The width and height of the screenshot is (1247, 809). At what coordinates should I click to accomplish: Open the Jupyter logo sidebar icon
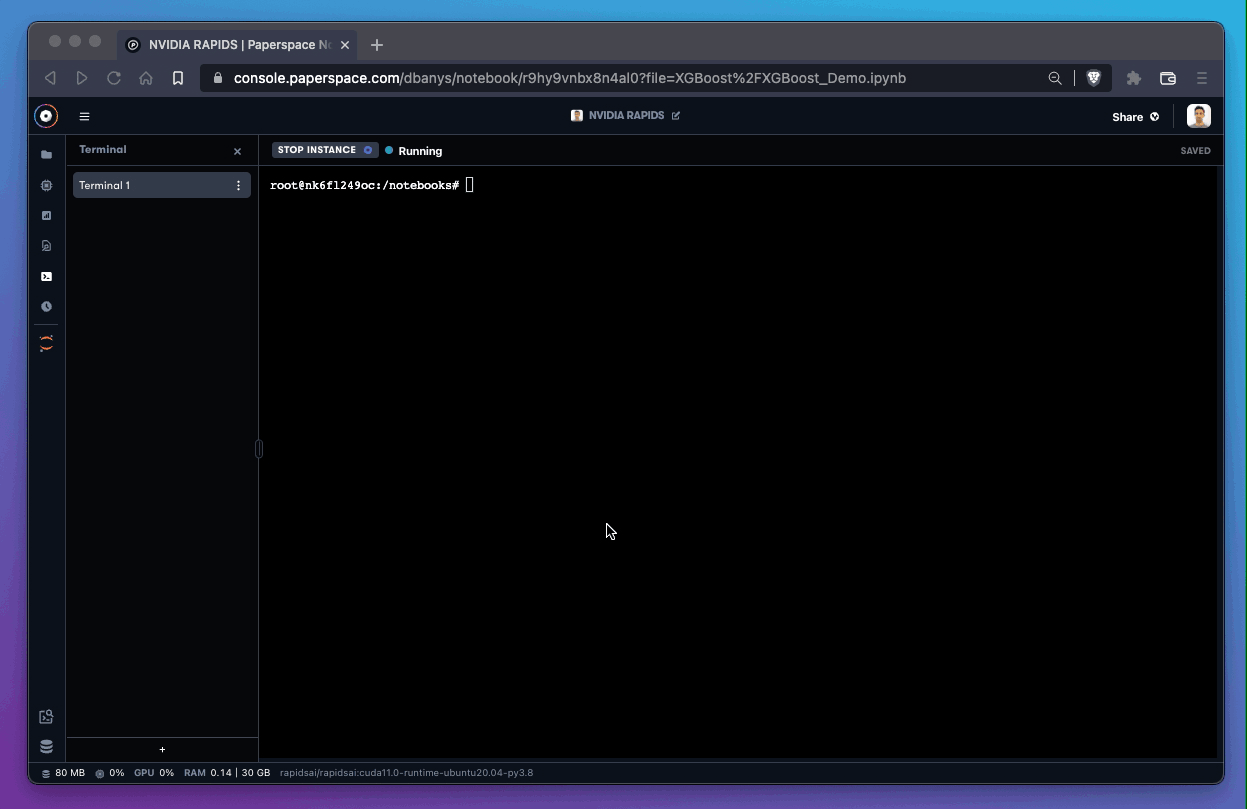(x=46, y=343)
